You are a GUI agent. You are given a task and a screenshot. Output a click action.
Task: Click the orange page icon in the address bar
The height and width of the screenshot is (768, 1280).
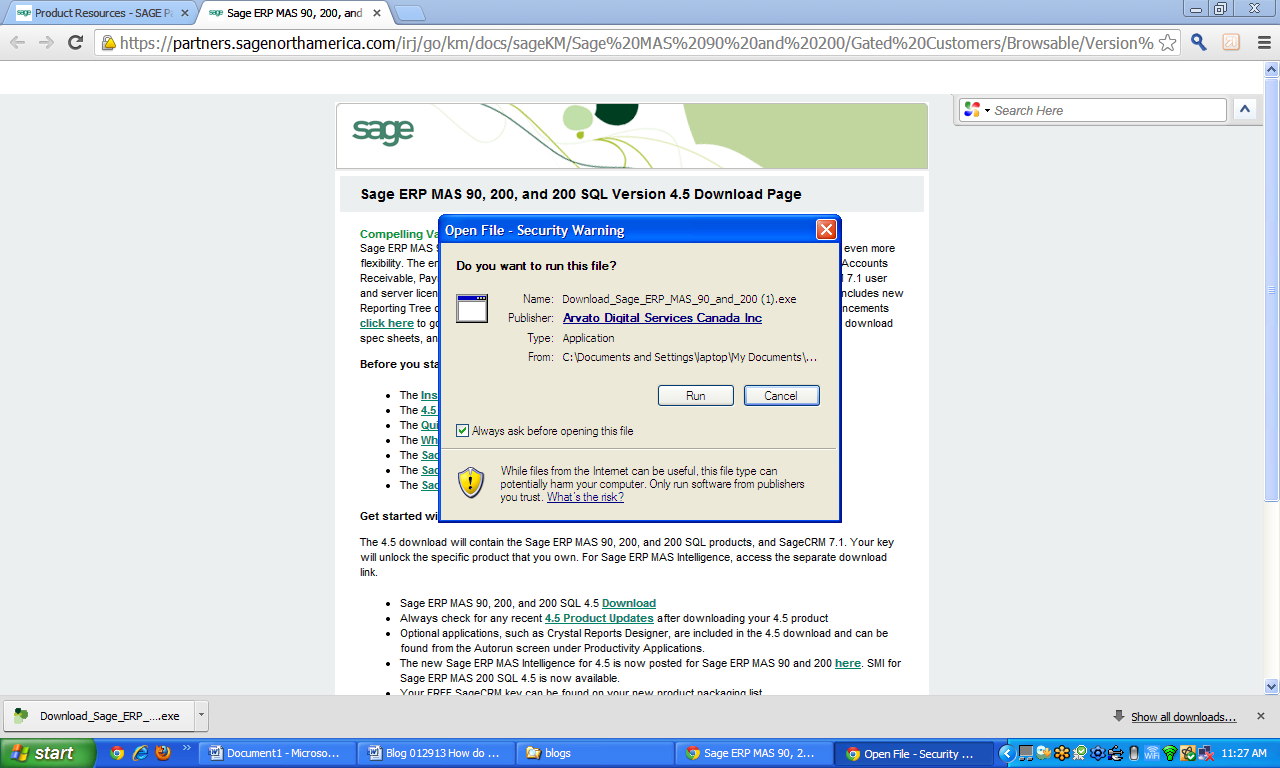point(1229,42)
